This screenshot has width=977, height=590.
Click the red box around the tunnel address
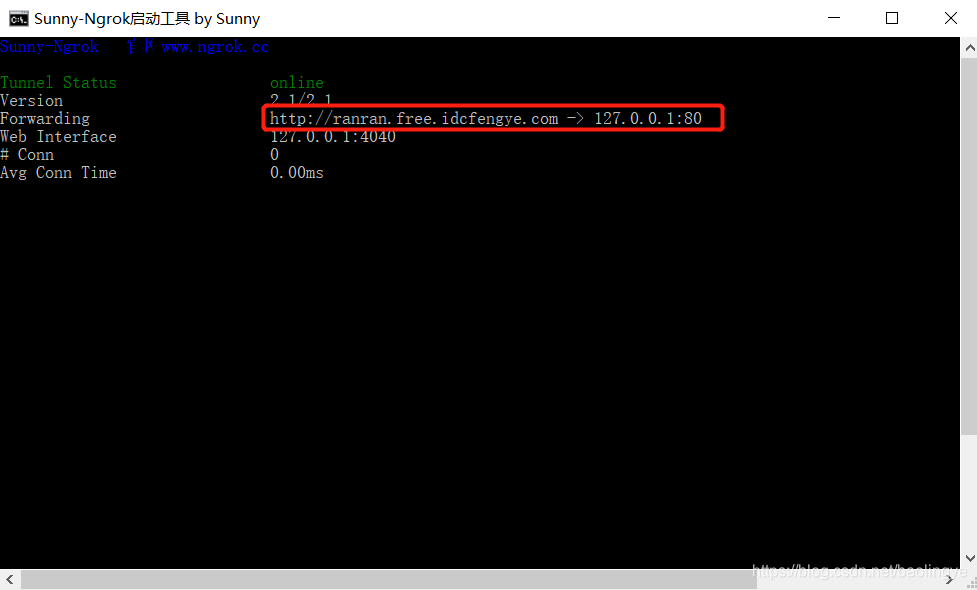493,106
